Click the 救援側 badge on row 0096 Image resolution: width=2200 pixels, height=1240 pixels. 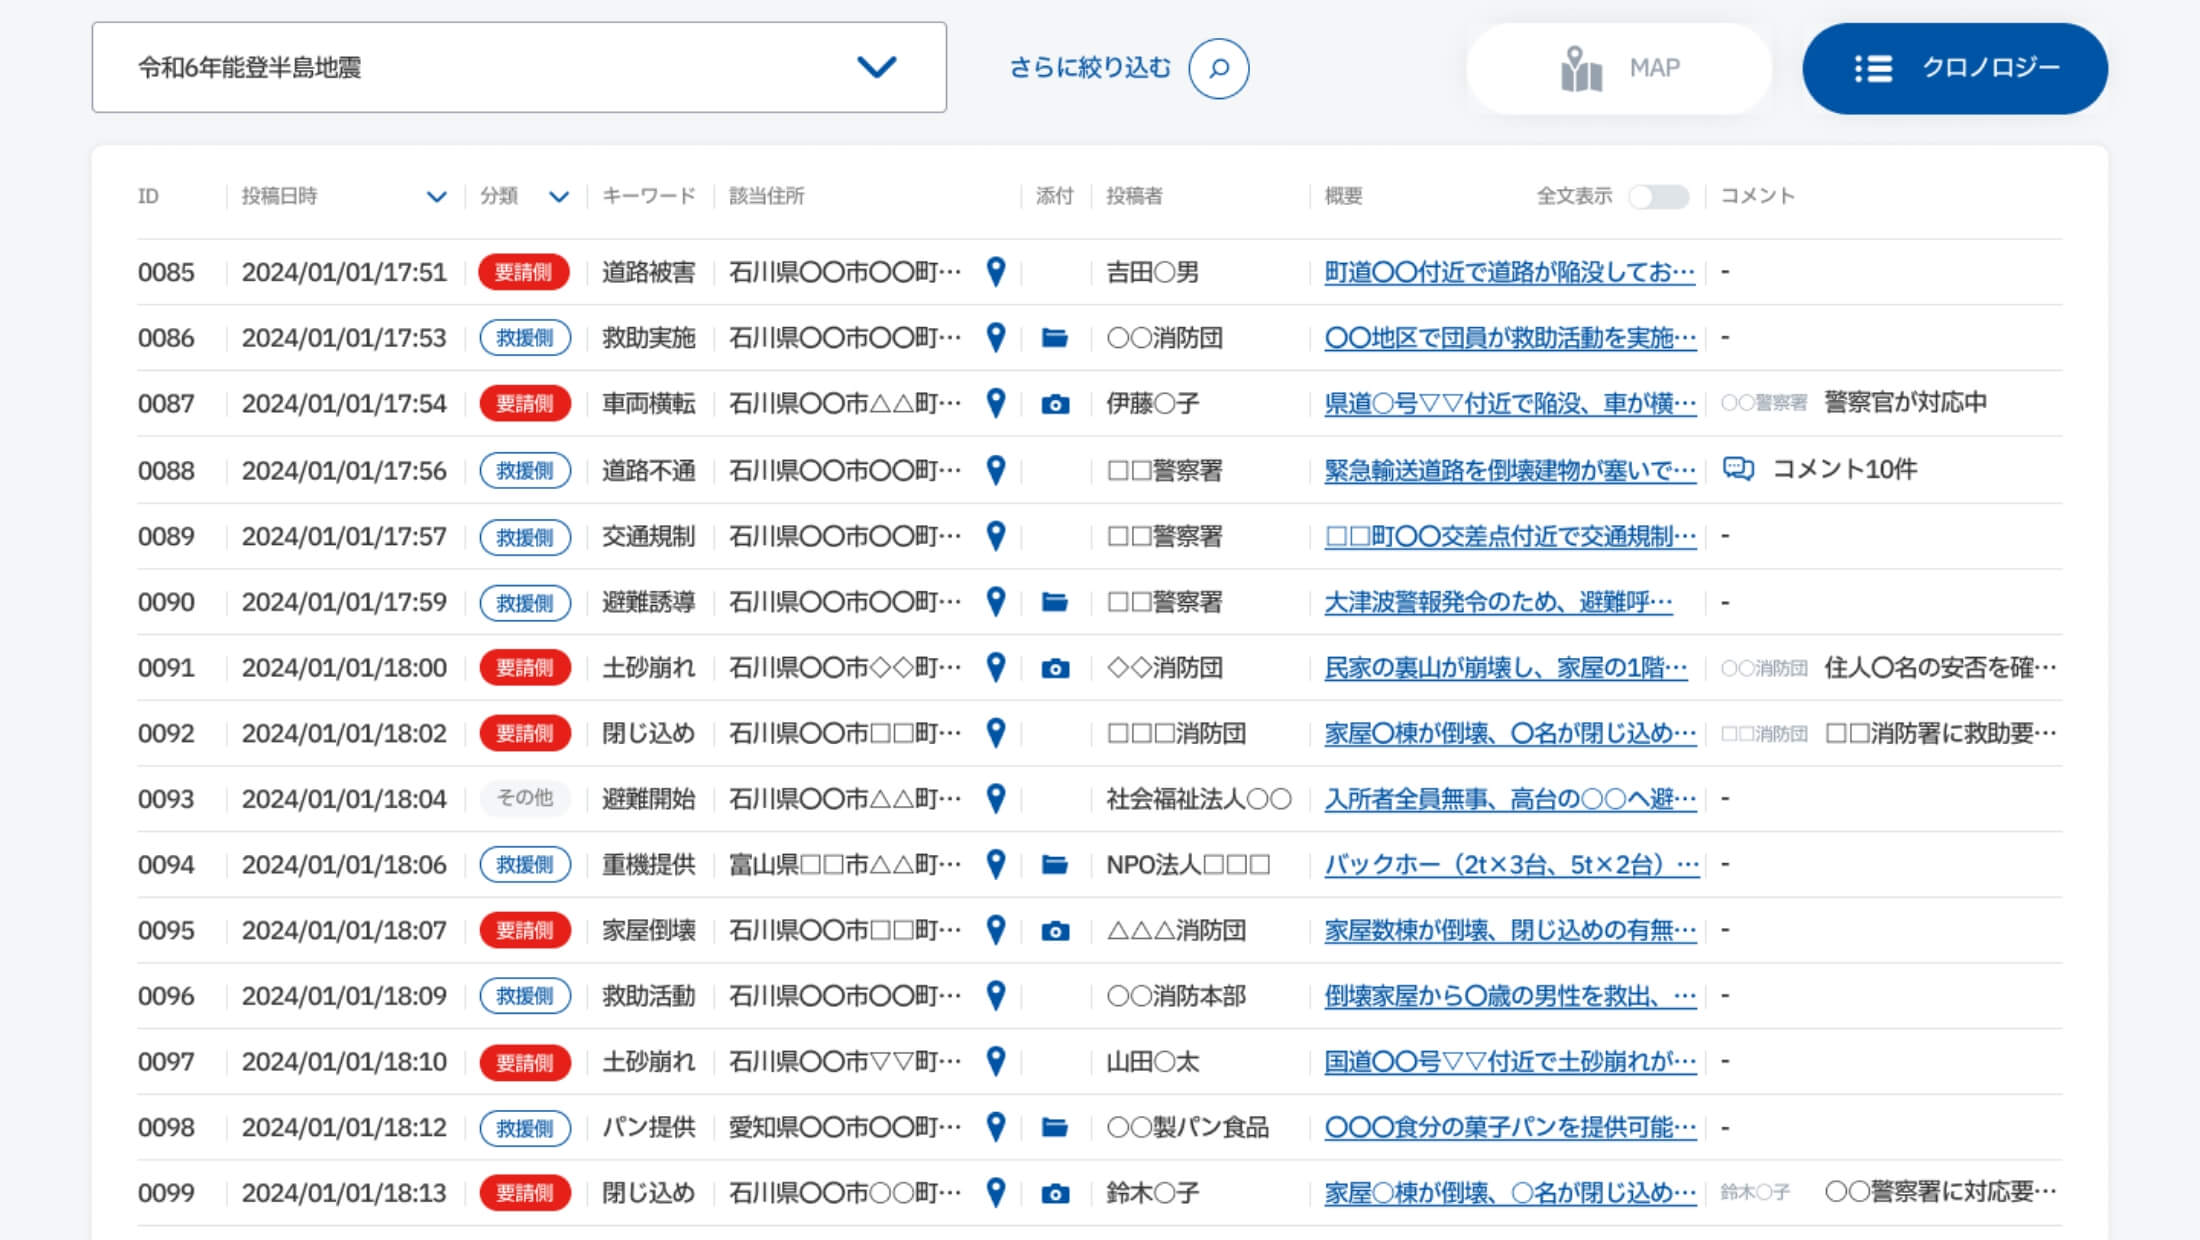pyautogui.click(x=524, y=996)
